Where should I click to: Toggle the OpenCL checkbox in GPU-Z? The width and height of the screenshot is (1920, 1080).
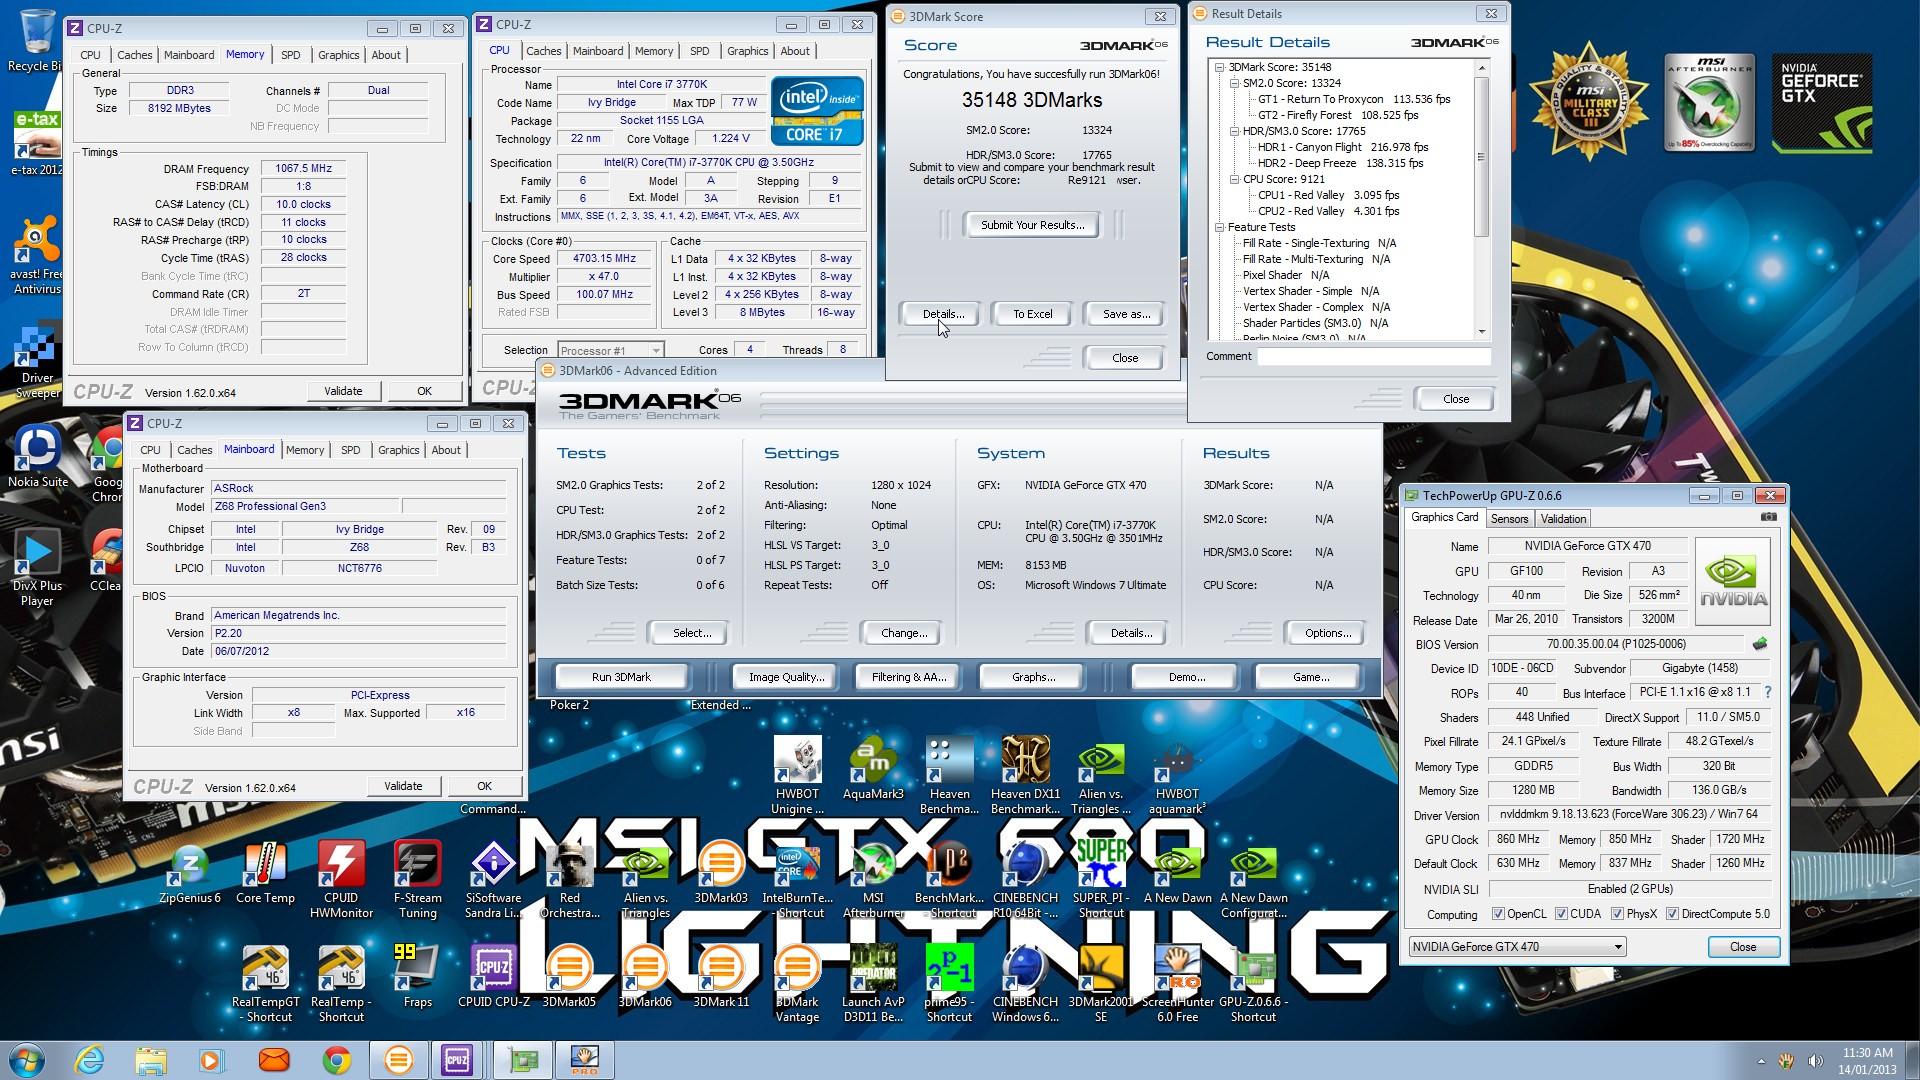pyautogui.click(x=1498, y=914)
